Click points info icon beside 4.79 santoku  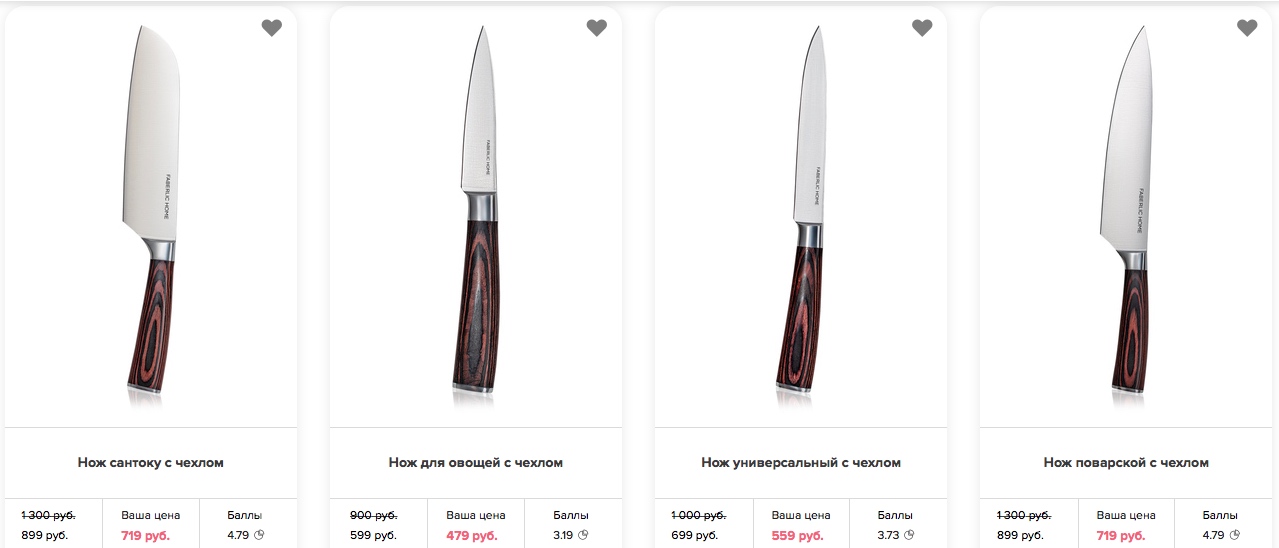point(259,535)
